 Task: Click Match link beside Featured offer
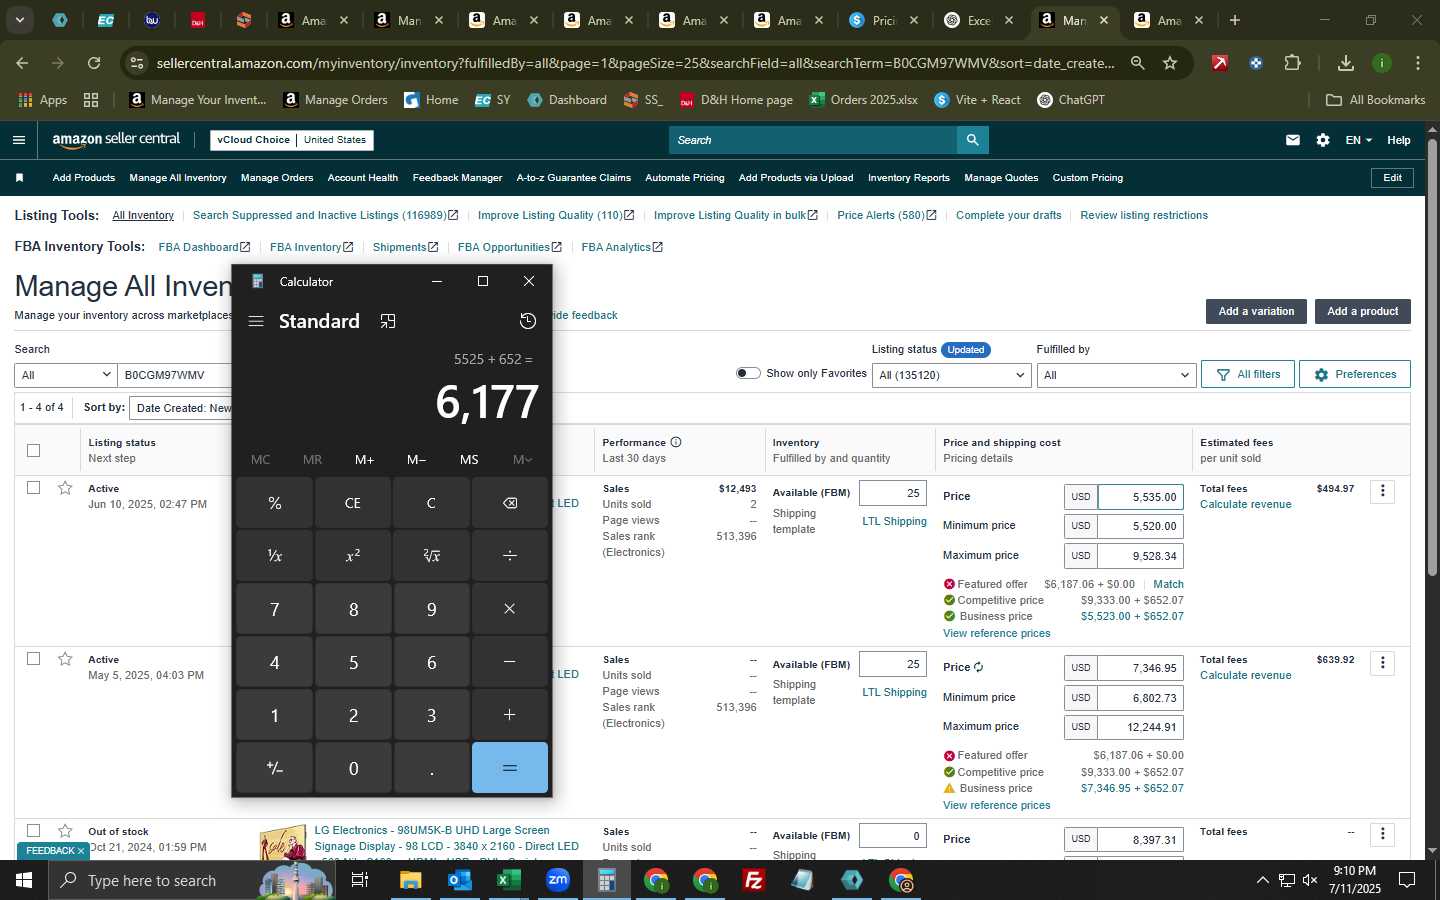(x=1168, y=584)
